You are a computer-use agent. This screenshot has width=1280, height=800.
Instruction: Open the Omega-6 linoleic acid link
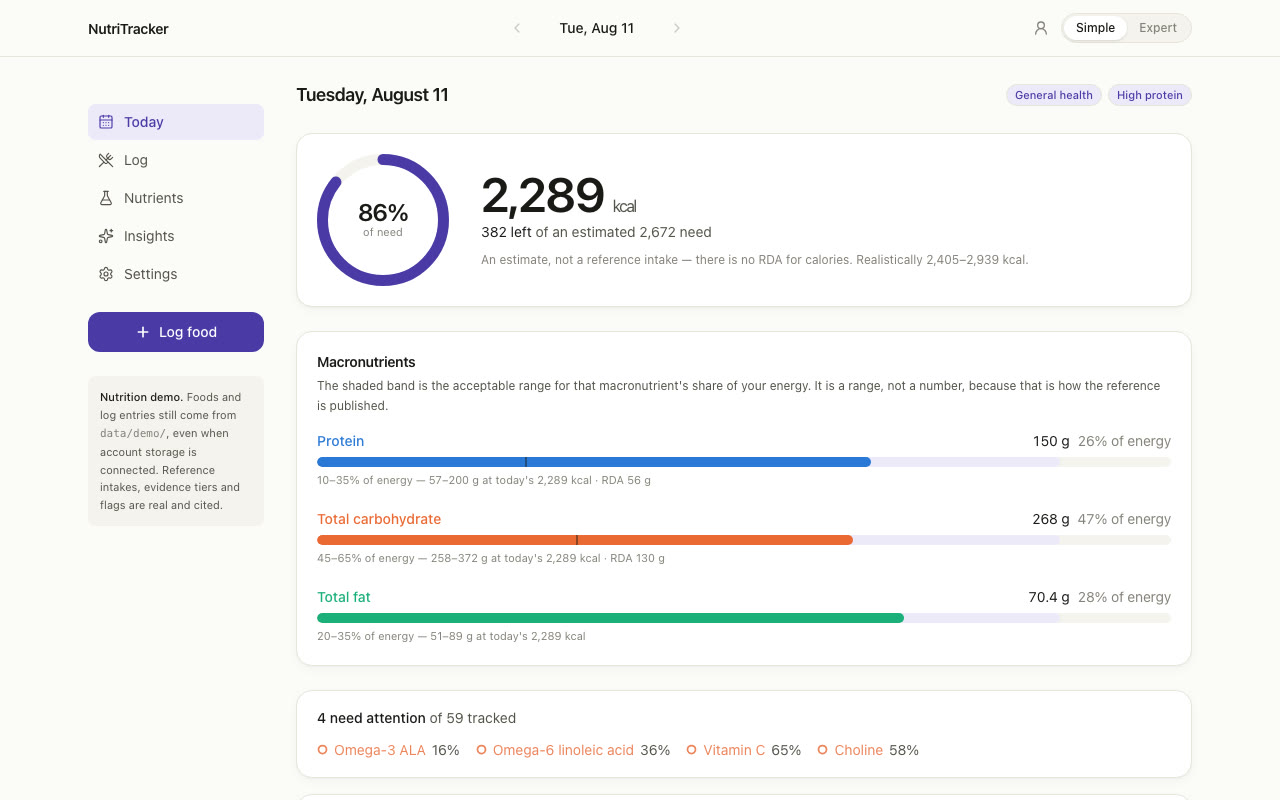coord(563,750)
